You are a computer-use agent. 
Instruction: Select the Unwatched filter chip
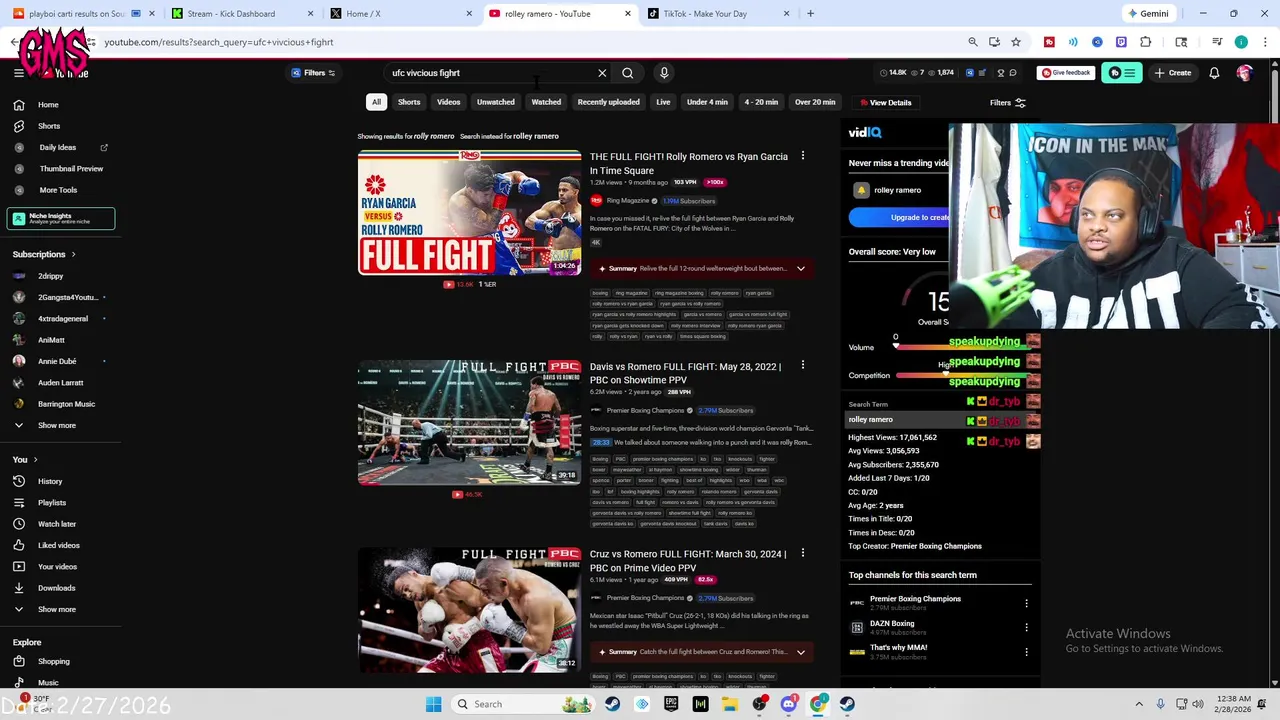point(496,102)
